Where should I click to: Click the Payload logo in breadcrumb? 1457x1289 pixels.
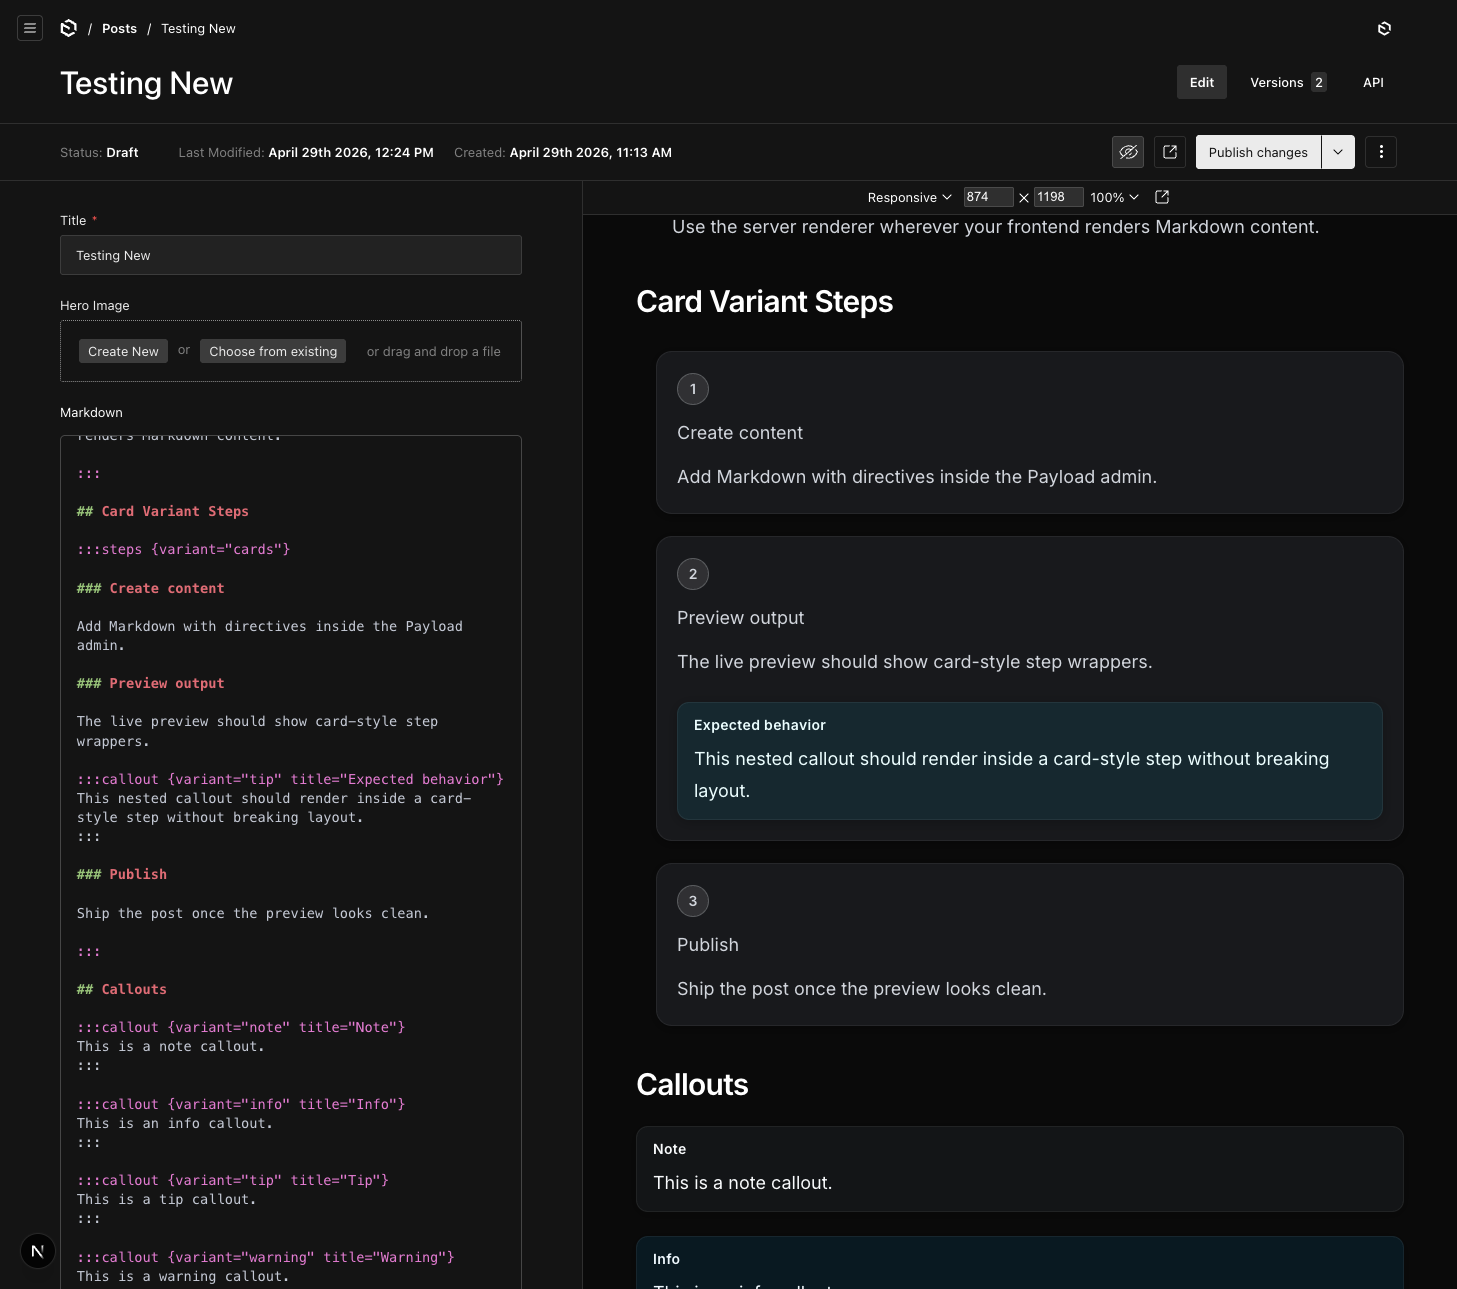(x=69, y=28)
